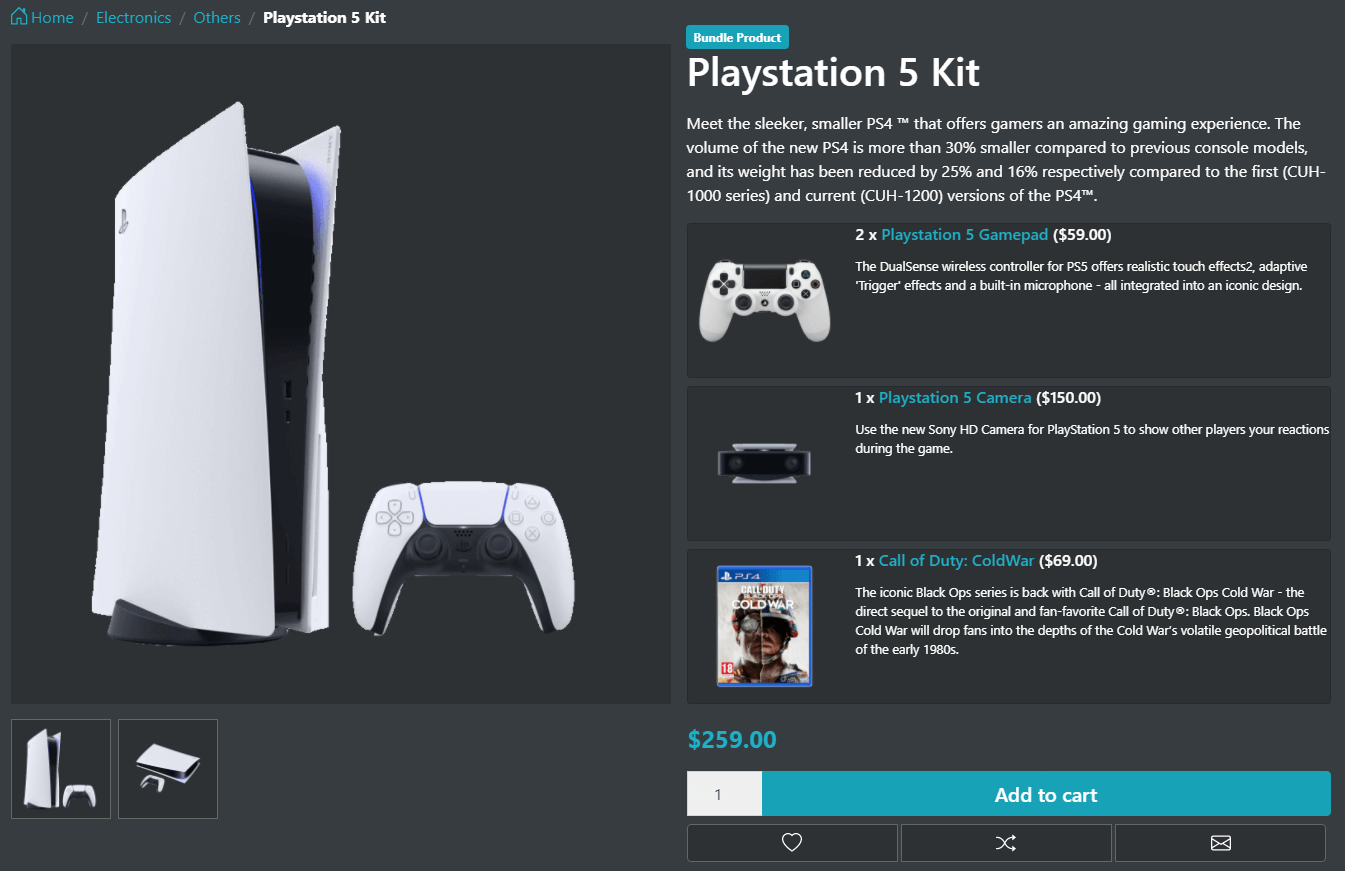
Task: Add product to wishlist with heart icon
Action: click(x=792, y=843)
